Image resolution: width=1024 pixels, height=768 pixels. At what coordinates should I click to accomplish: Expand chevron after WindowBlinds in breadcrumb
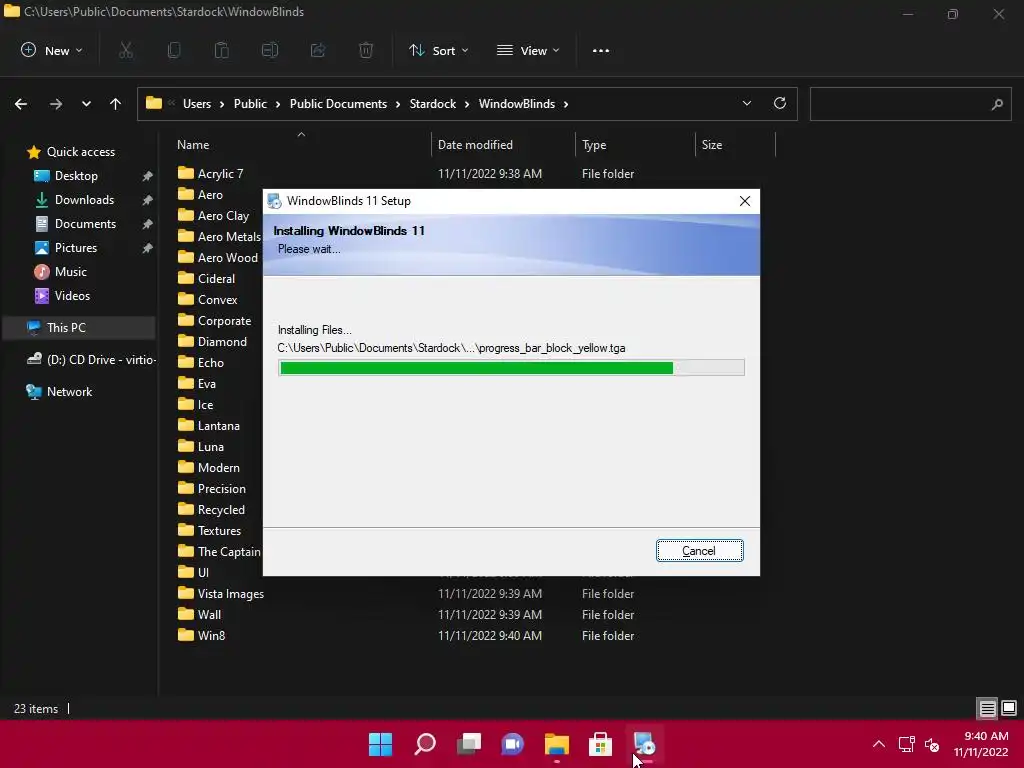point(566,104)
